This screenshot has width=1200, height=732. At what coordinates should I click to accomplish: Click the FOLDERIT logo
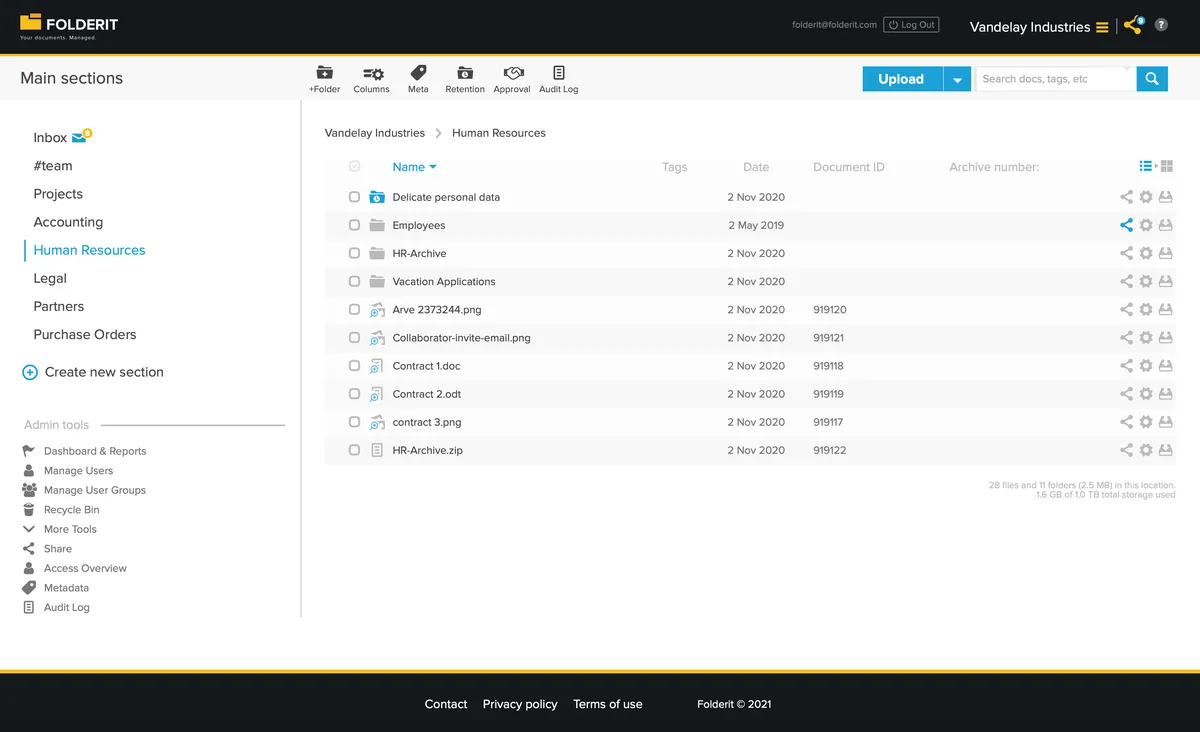coord(69,25)
